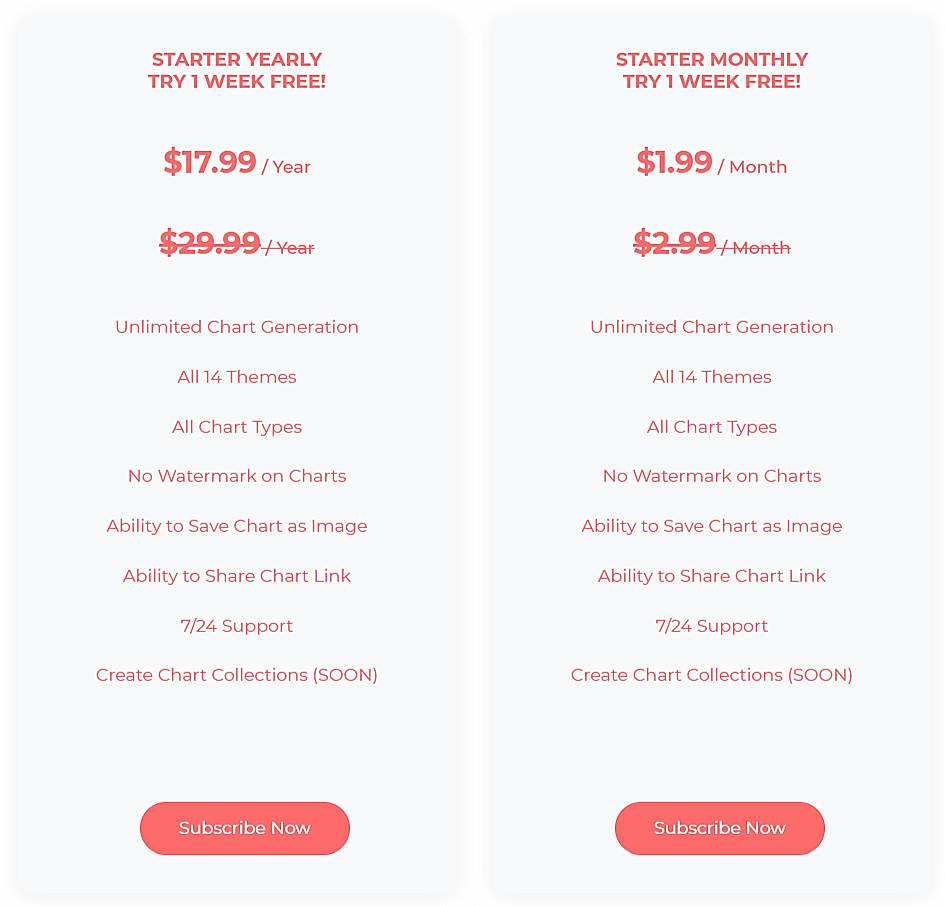Select the Starter Yearly plan heading
Screen dimensions: 945x906
pyautogui.click(x=236, y=70)
